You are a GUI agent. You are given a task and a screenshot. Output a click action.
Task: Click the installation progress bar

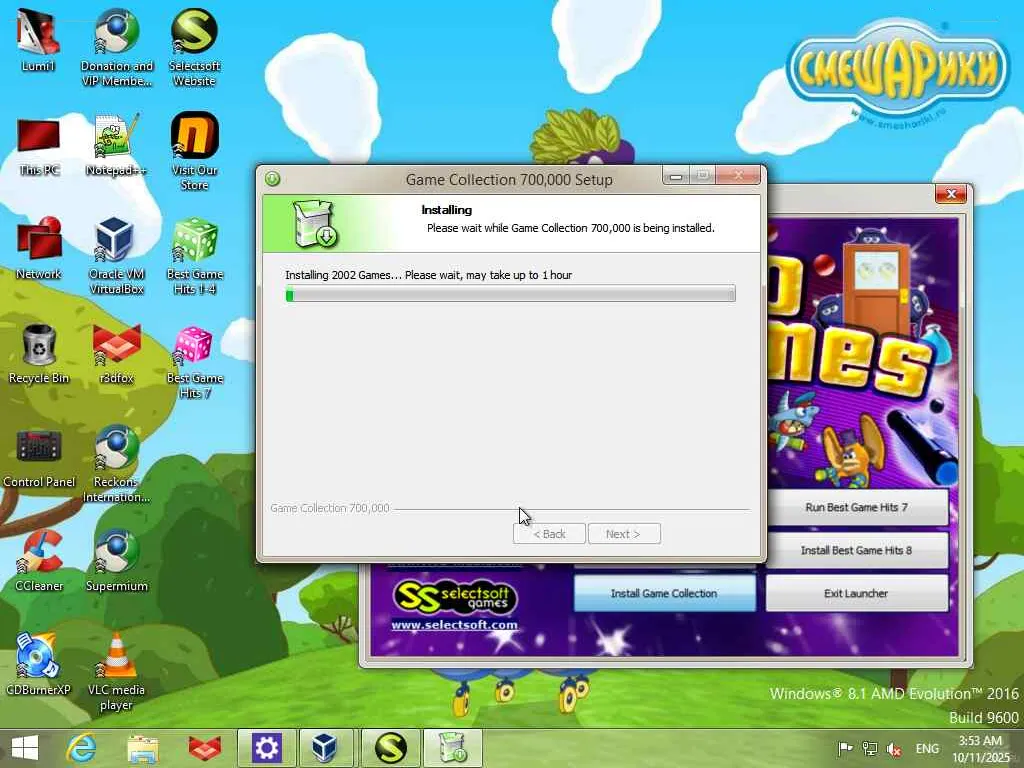[x=511, y=293]
